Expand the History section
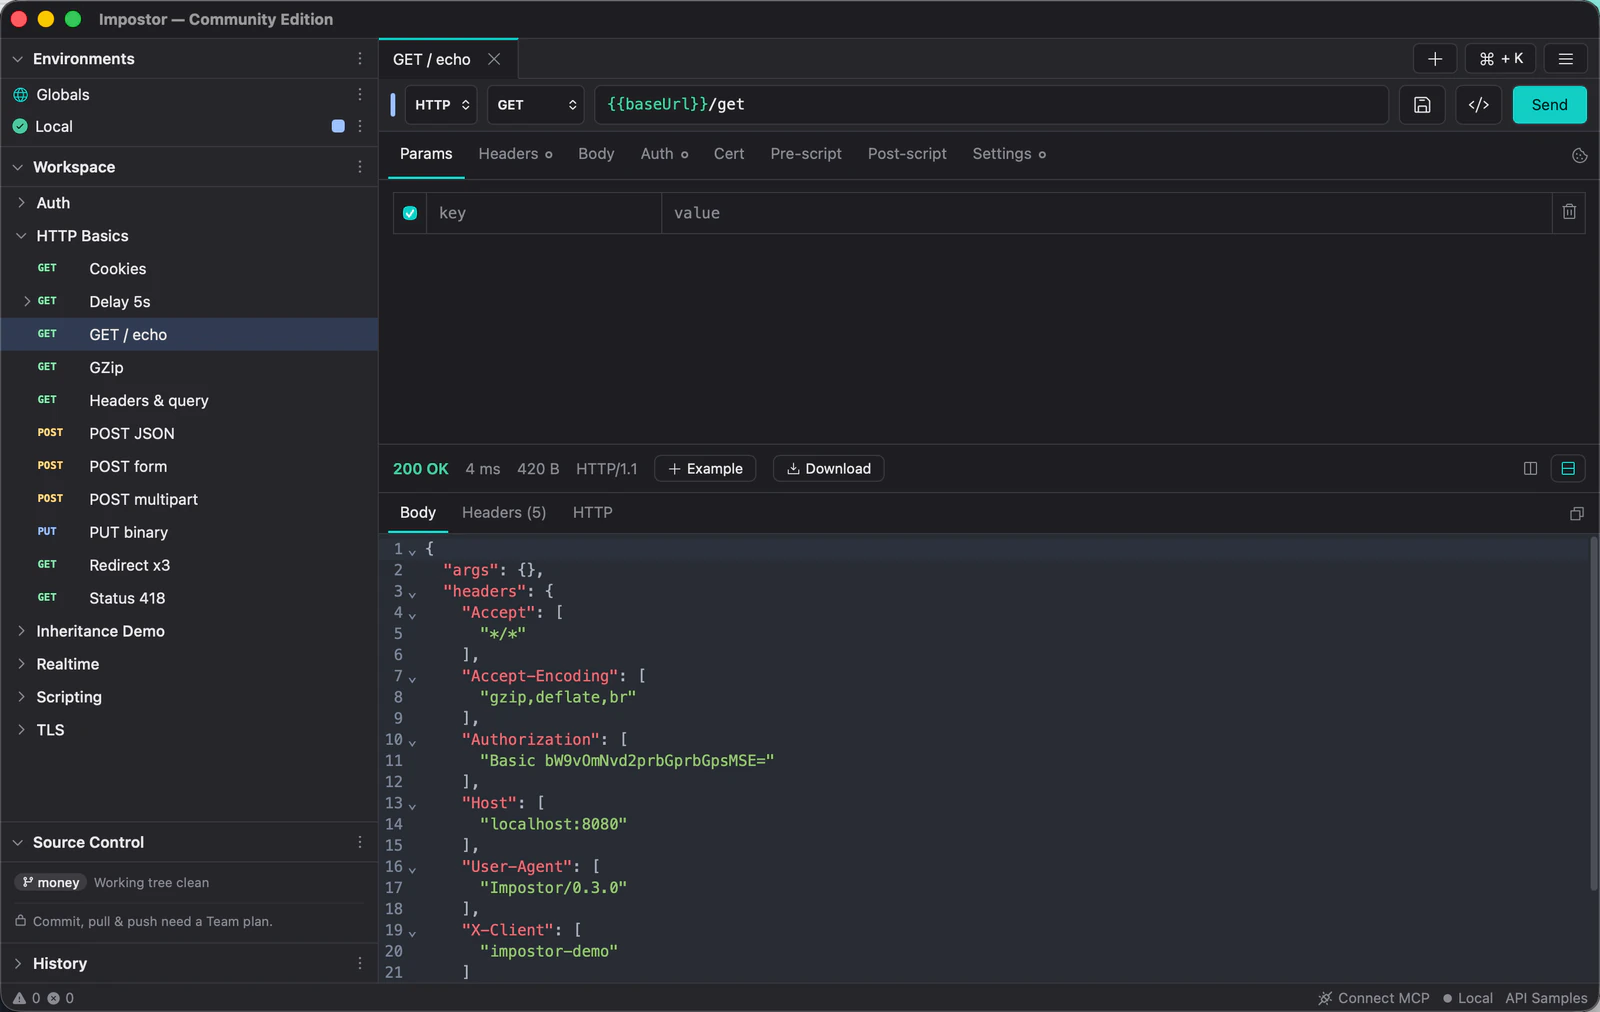Screen dimensions: 1600x1012 pyautogui.click(x=17, y=963)
